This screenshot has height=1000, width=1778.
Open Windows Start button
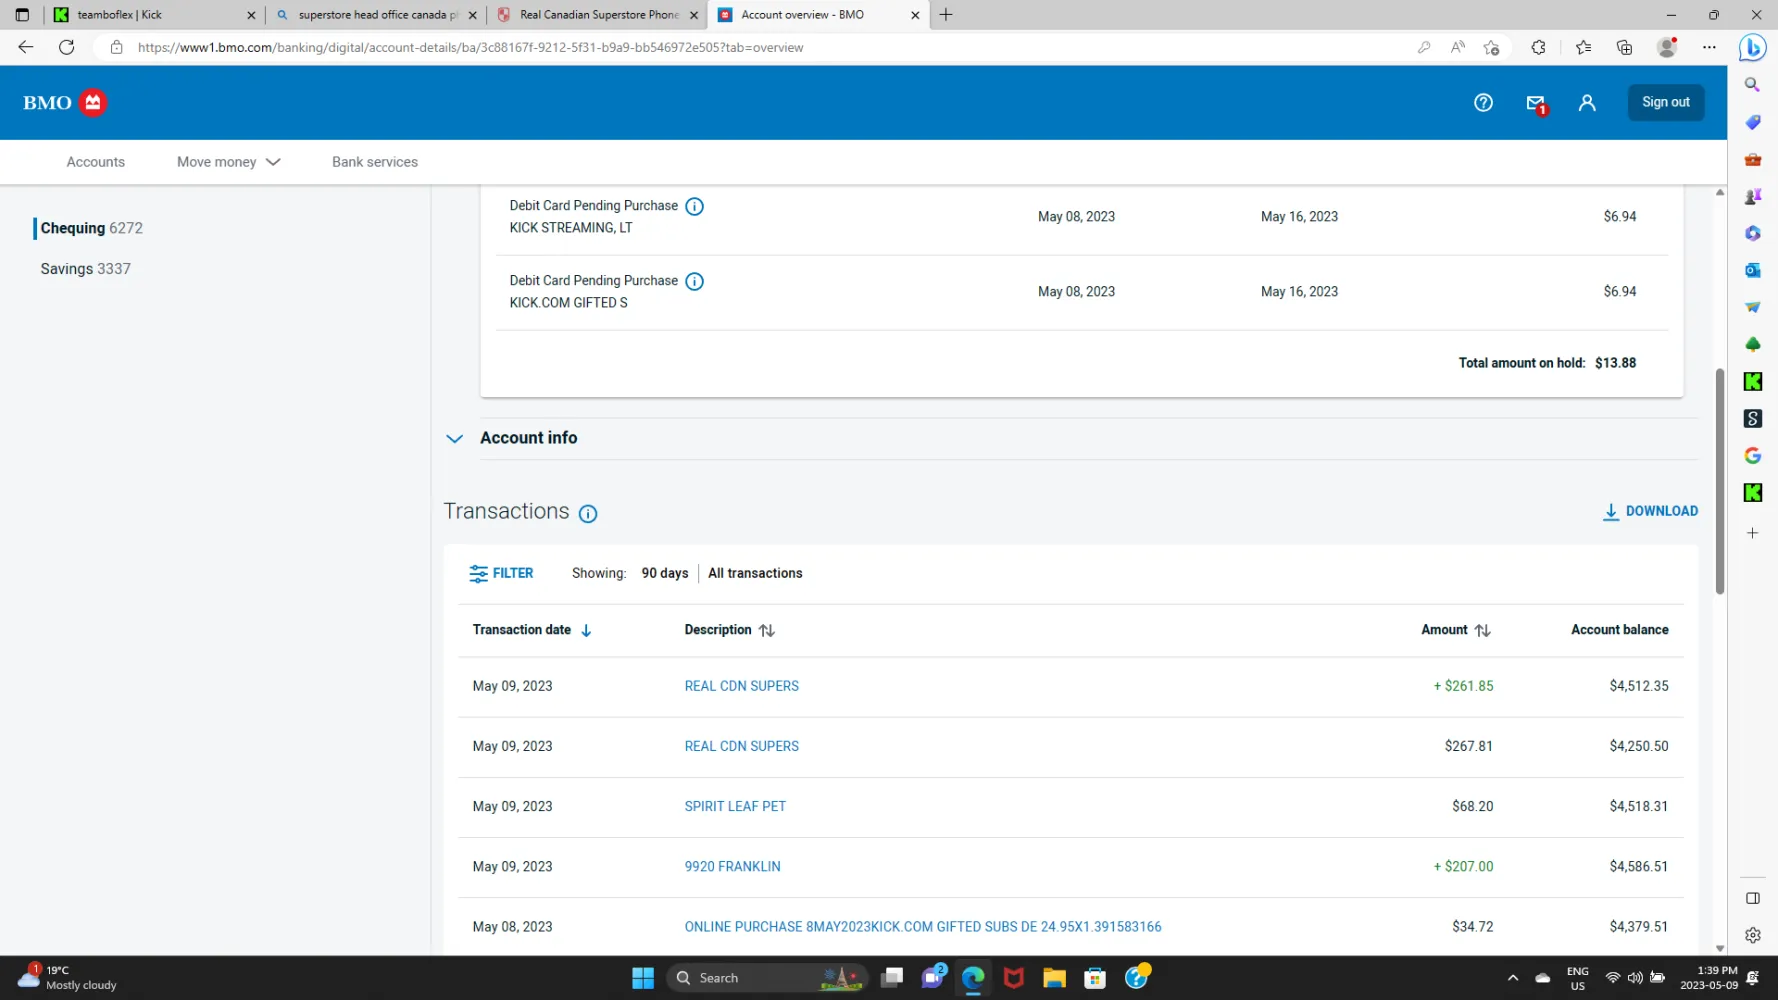(643, 978)
